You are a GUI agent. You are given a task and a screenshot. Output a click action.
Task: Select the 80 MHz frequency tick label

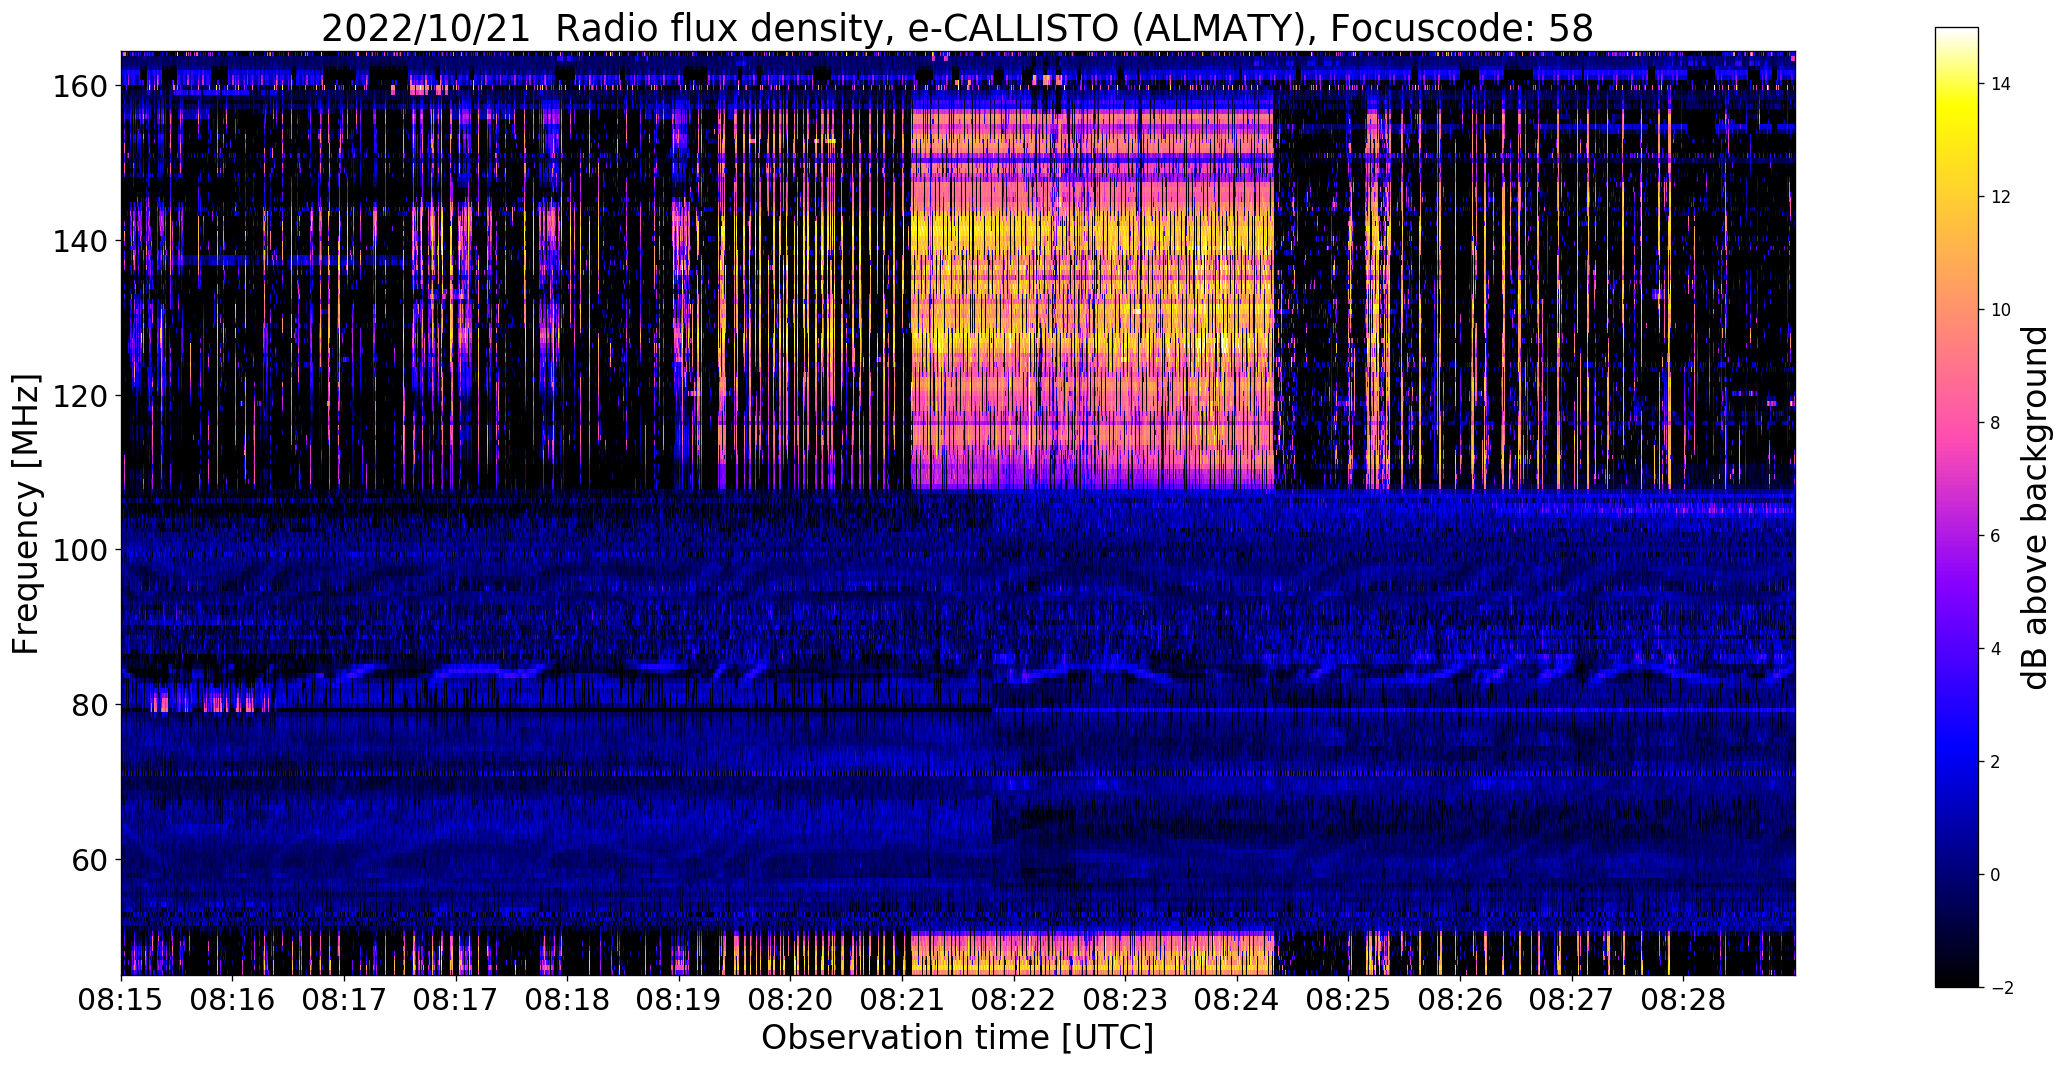point(90,705)
